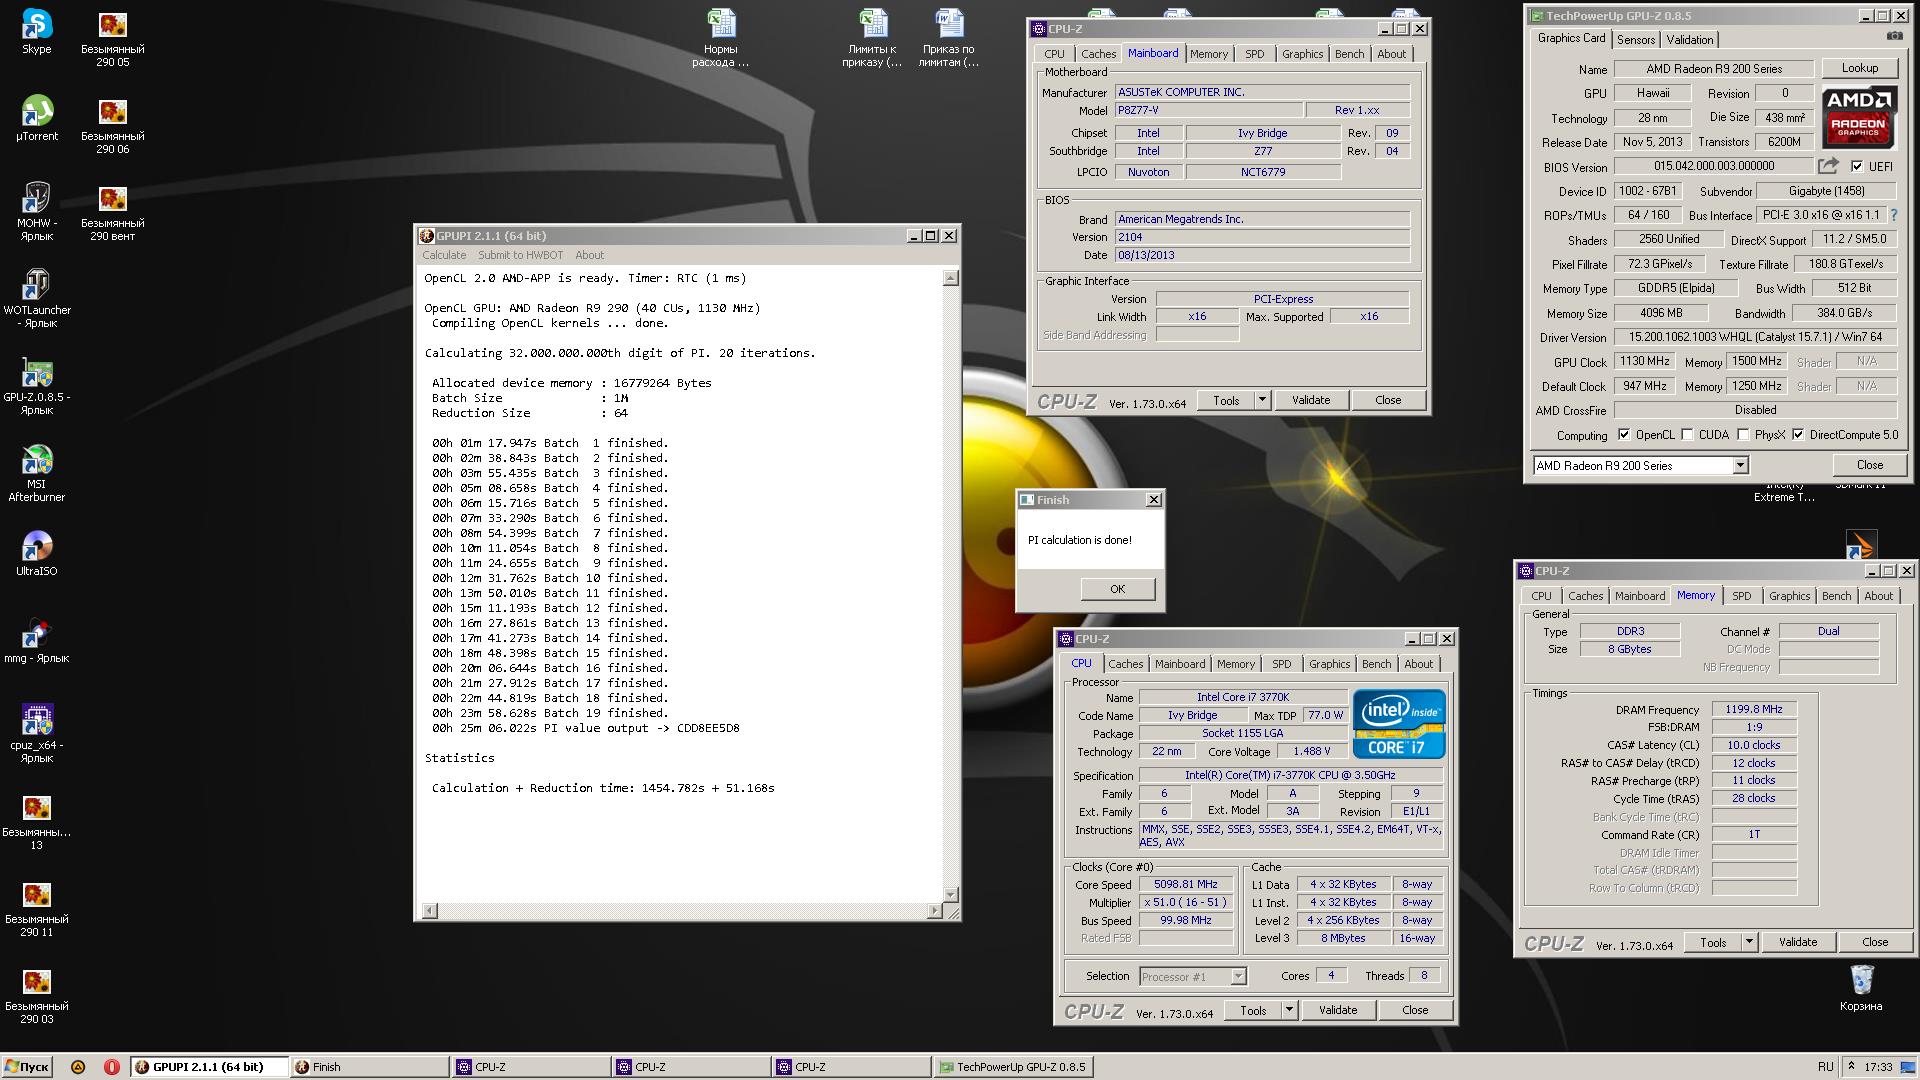1920x1080 pixels.
Task: Open Tools dropdown arrow in CPU-Z Mainboard window
Action: (1262, 400)
